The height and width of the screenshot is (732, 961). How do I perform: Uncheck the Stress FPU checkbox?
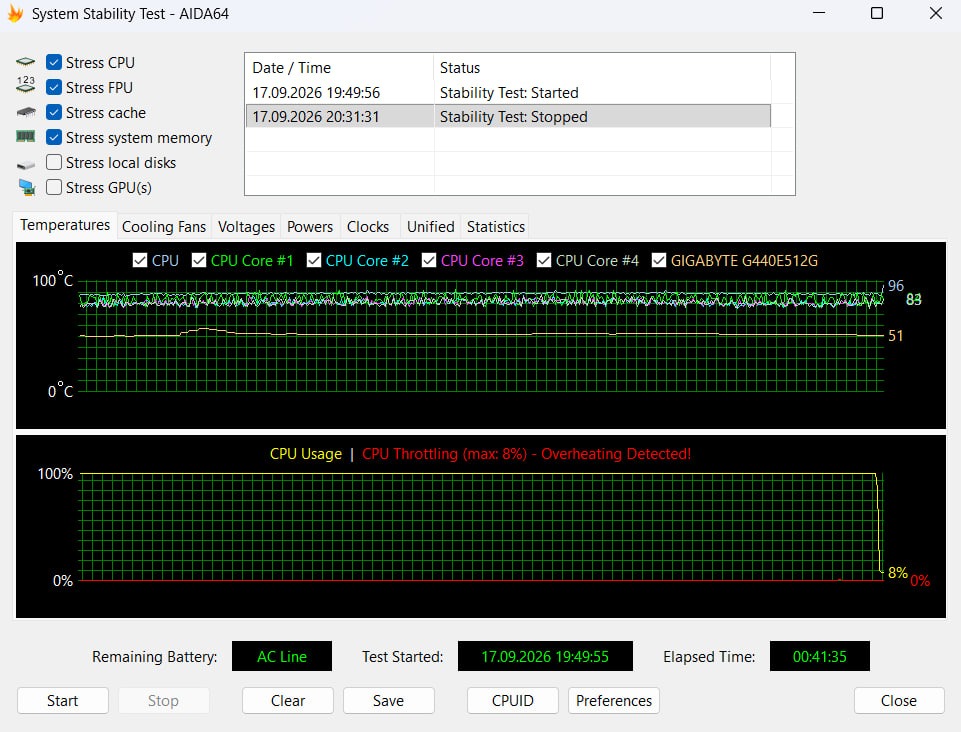[54, 88]
